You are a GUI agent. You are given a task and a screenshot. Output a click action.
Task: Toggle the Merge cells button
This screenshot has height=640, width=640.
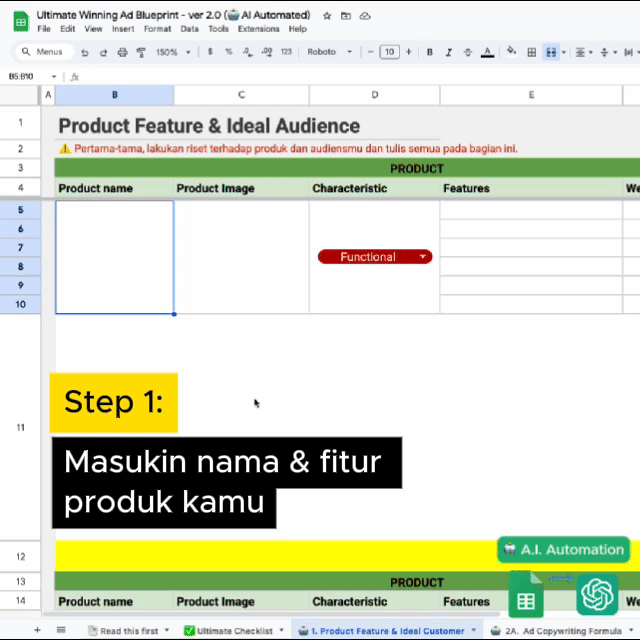[551, 52]
